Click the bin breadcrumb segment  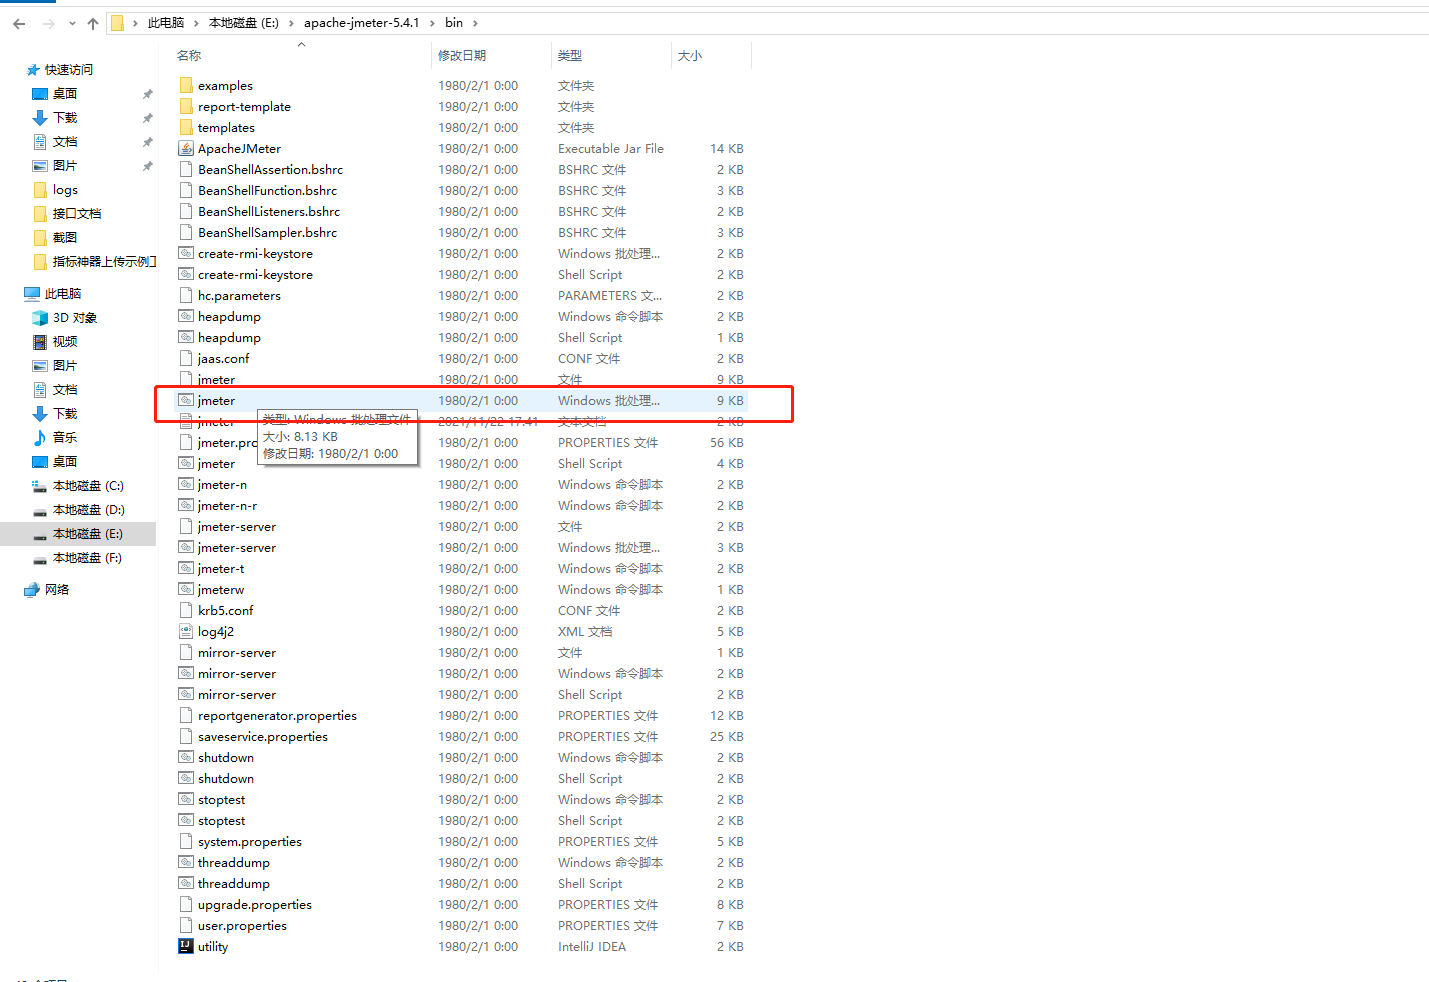pos(454,23)
